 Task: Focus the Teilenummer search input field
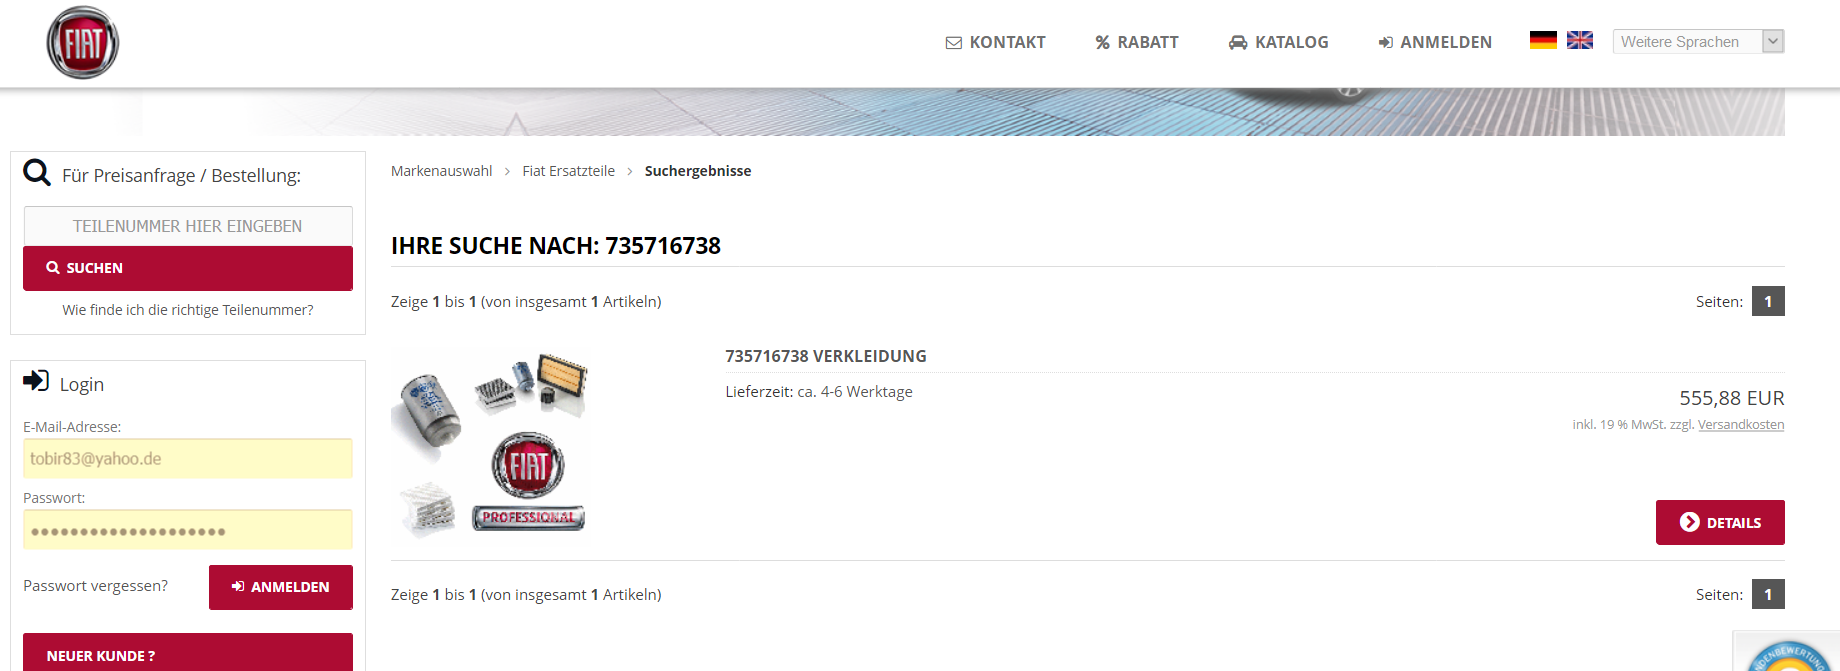coord(188,226)
